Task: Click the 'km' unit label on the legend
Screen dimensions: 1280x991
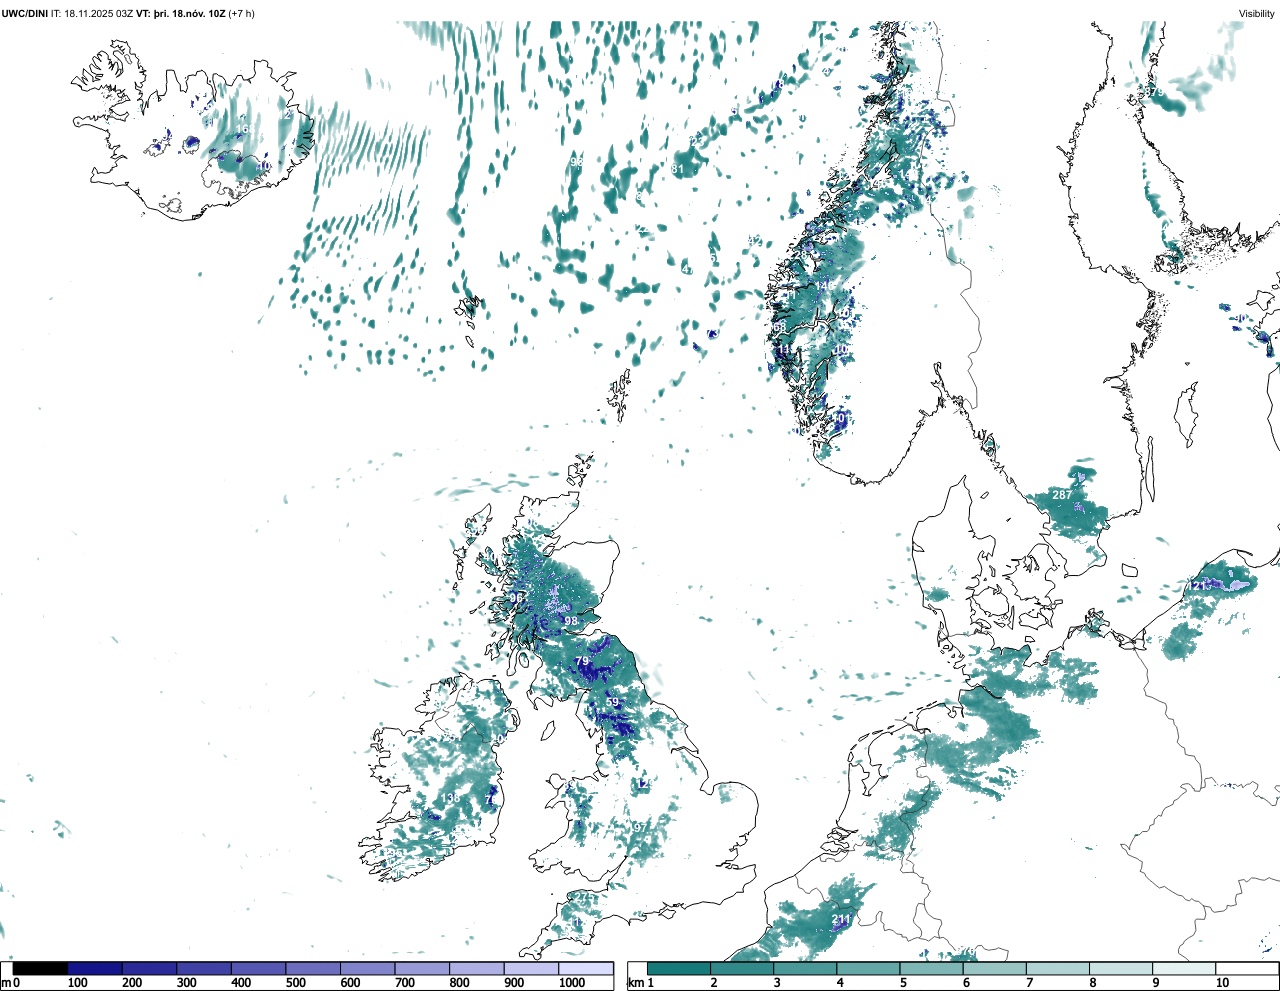Action: 636,983
